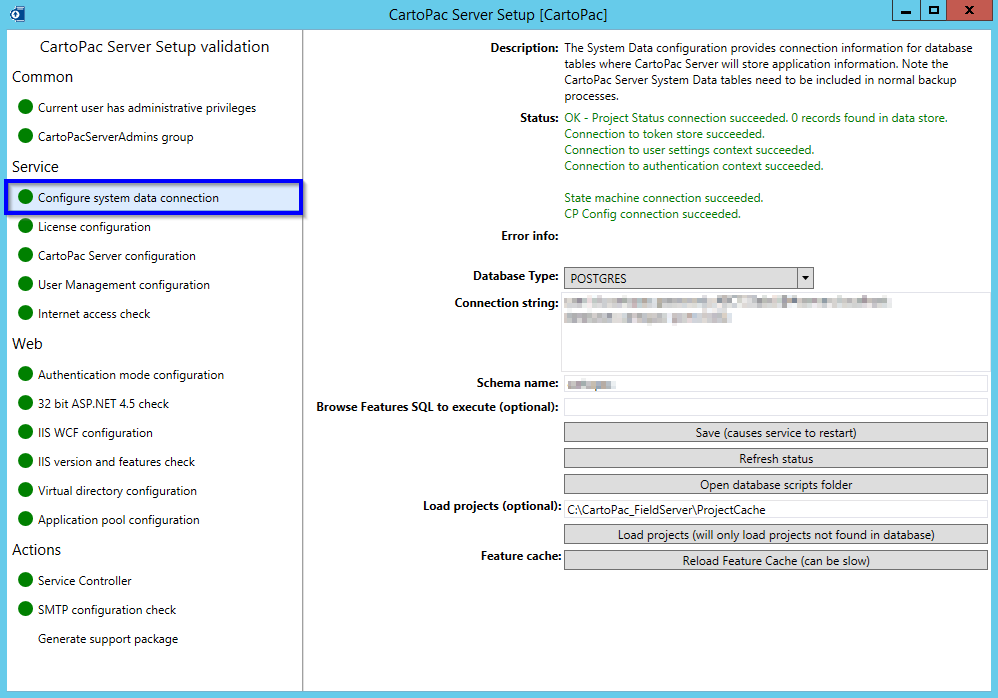Select SMTP configuration check item
This screenshot has width=998, height=698.
pyautogui.click(x=107, y=610)
